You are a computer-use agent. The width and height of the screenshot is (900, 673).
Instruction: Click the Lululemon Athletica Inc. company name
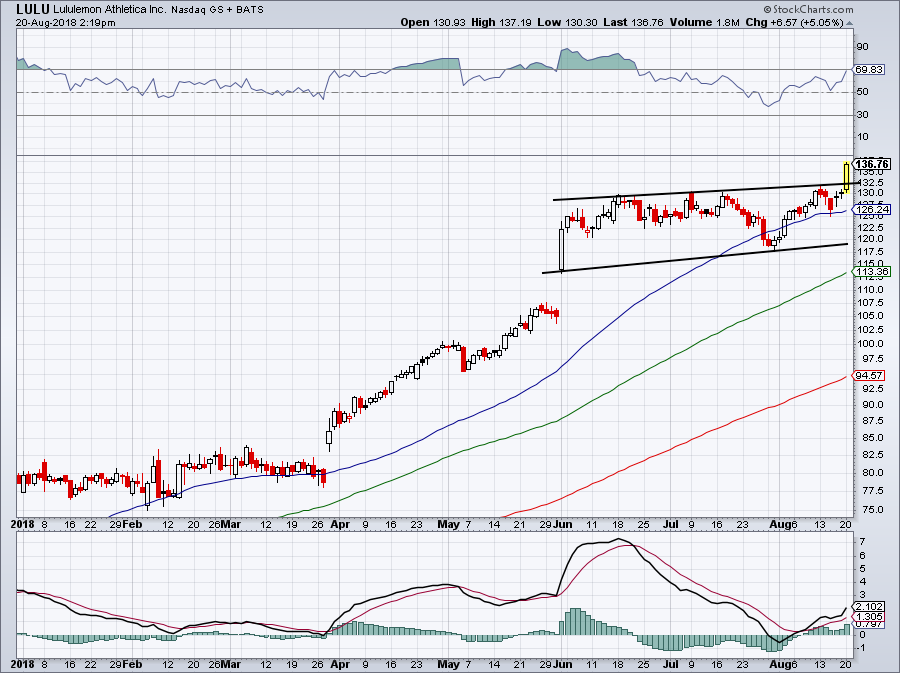point(110,10)
